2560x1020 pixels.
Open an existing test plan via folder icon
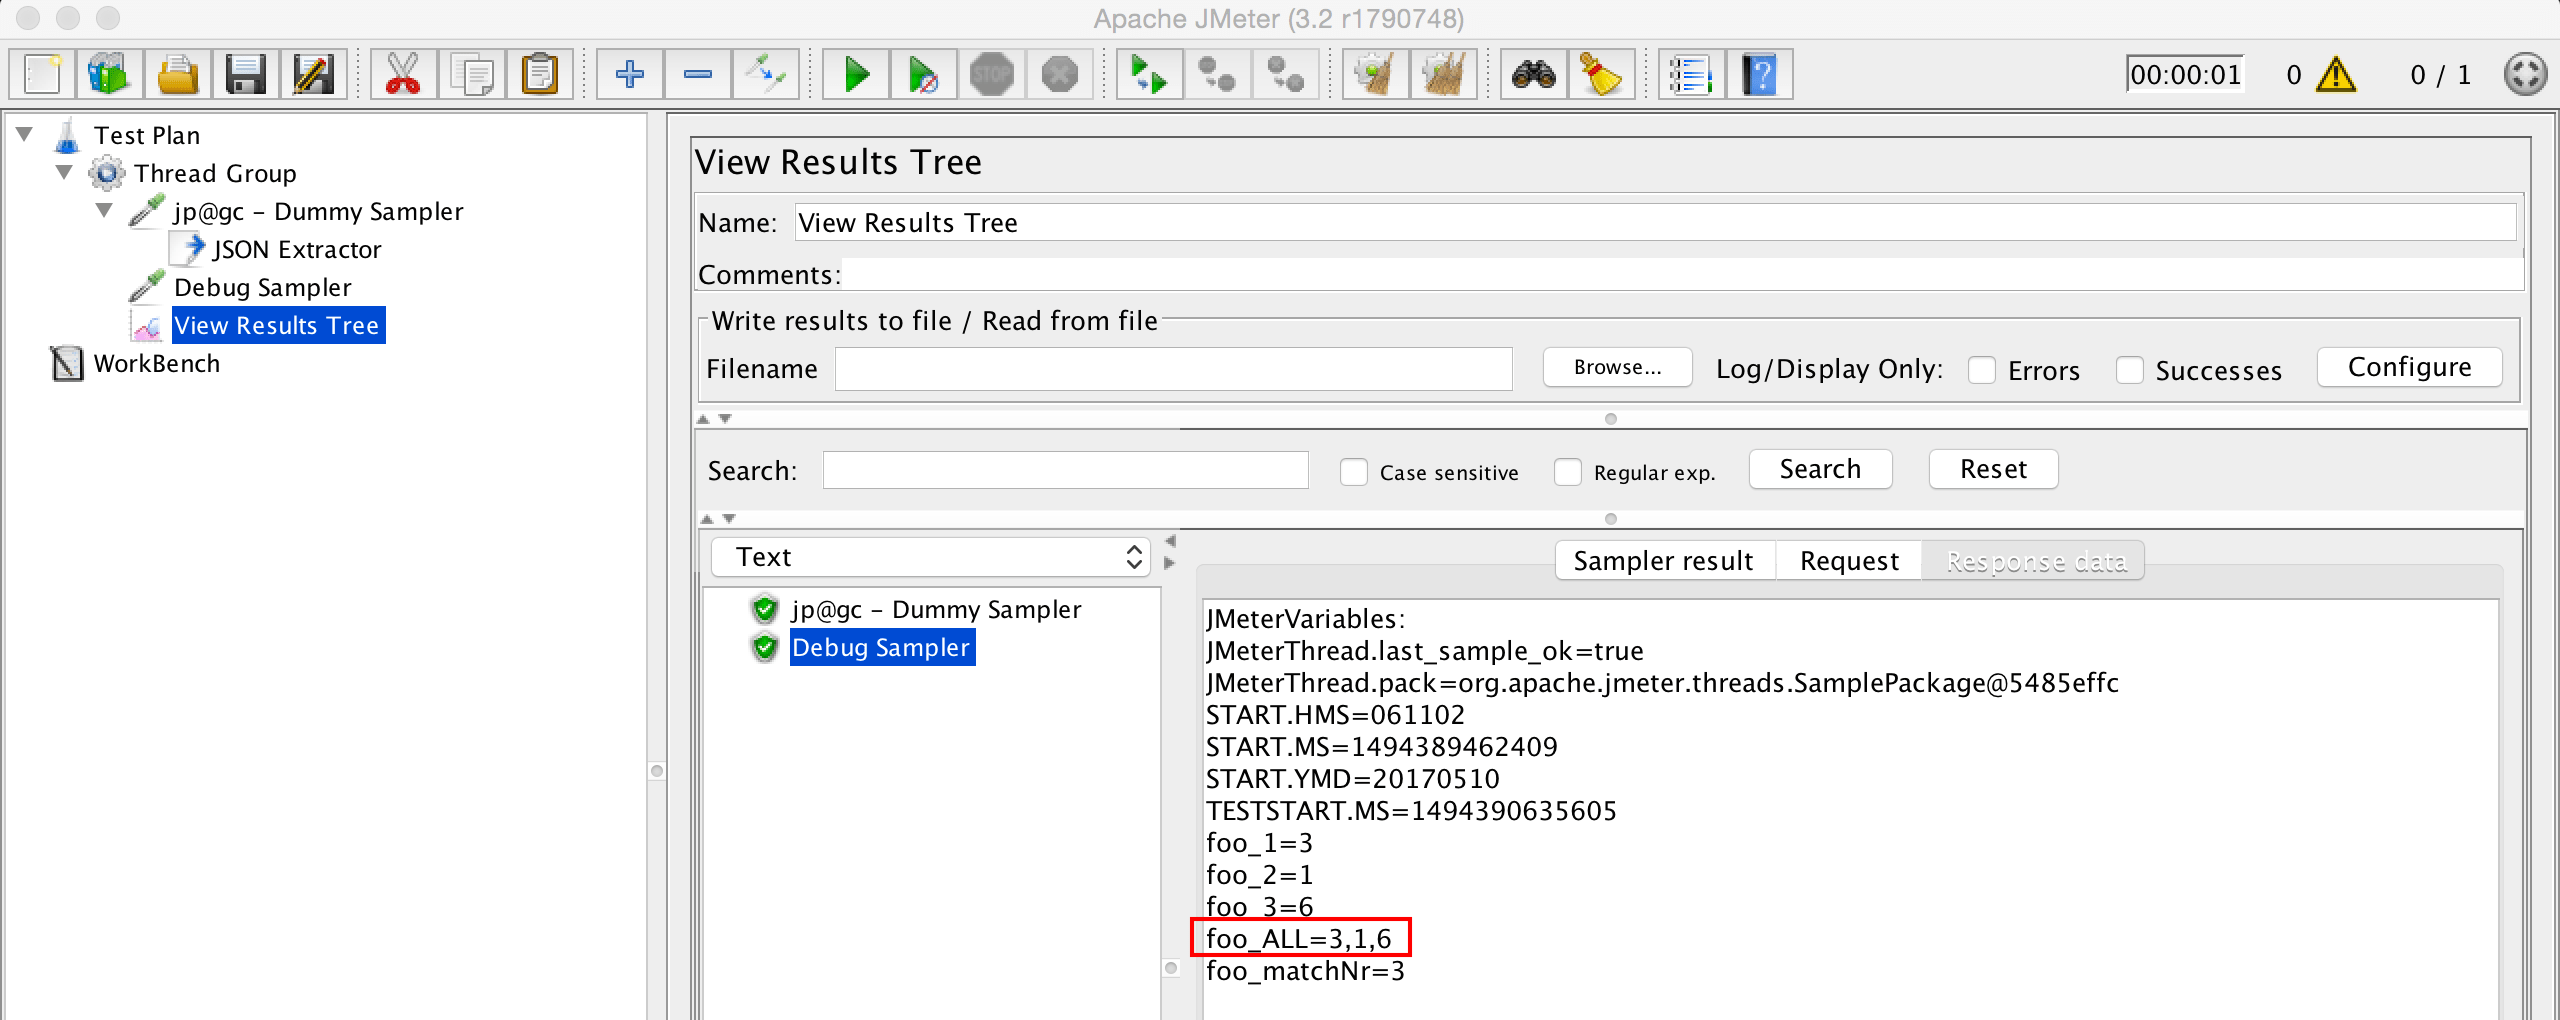[x=178, y=73]
